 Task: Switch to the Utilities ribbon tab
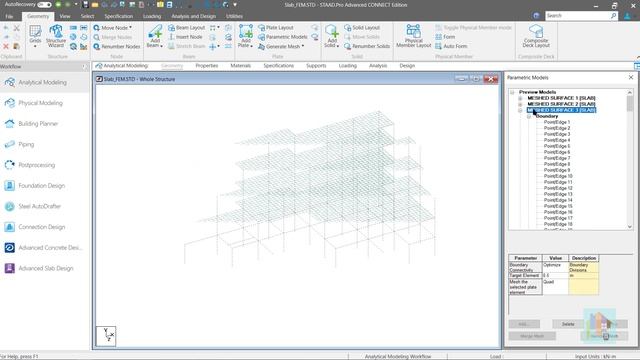[234, 16]
